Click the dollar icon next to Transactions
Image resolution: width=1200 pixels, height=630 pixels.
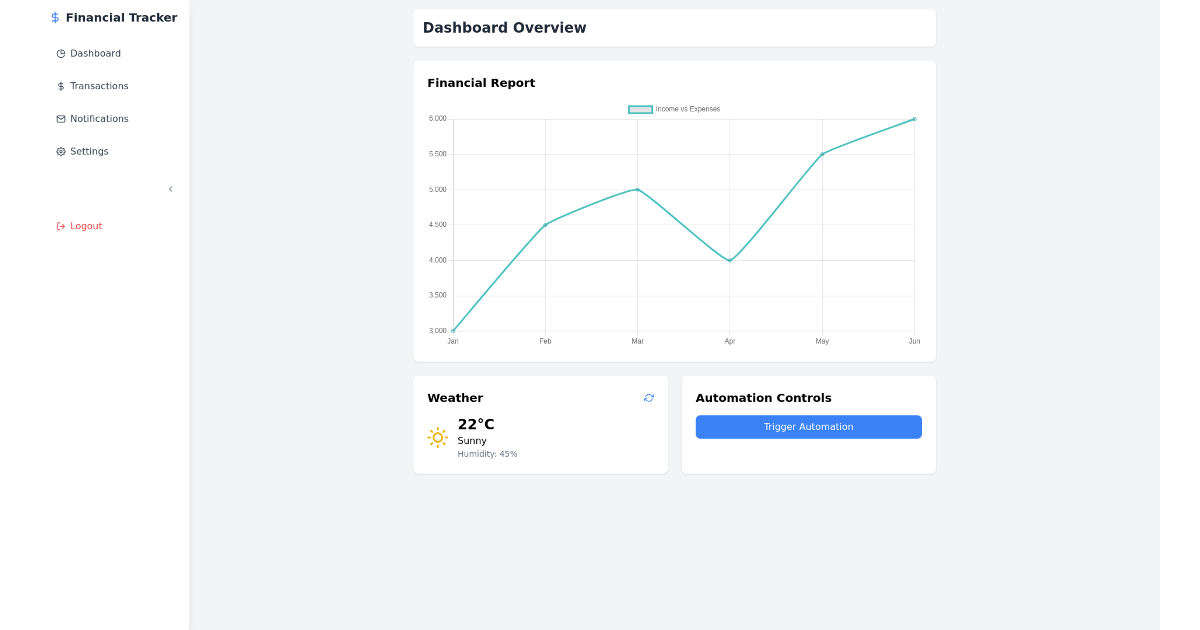tap(60, 86)
